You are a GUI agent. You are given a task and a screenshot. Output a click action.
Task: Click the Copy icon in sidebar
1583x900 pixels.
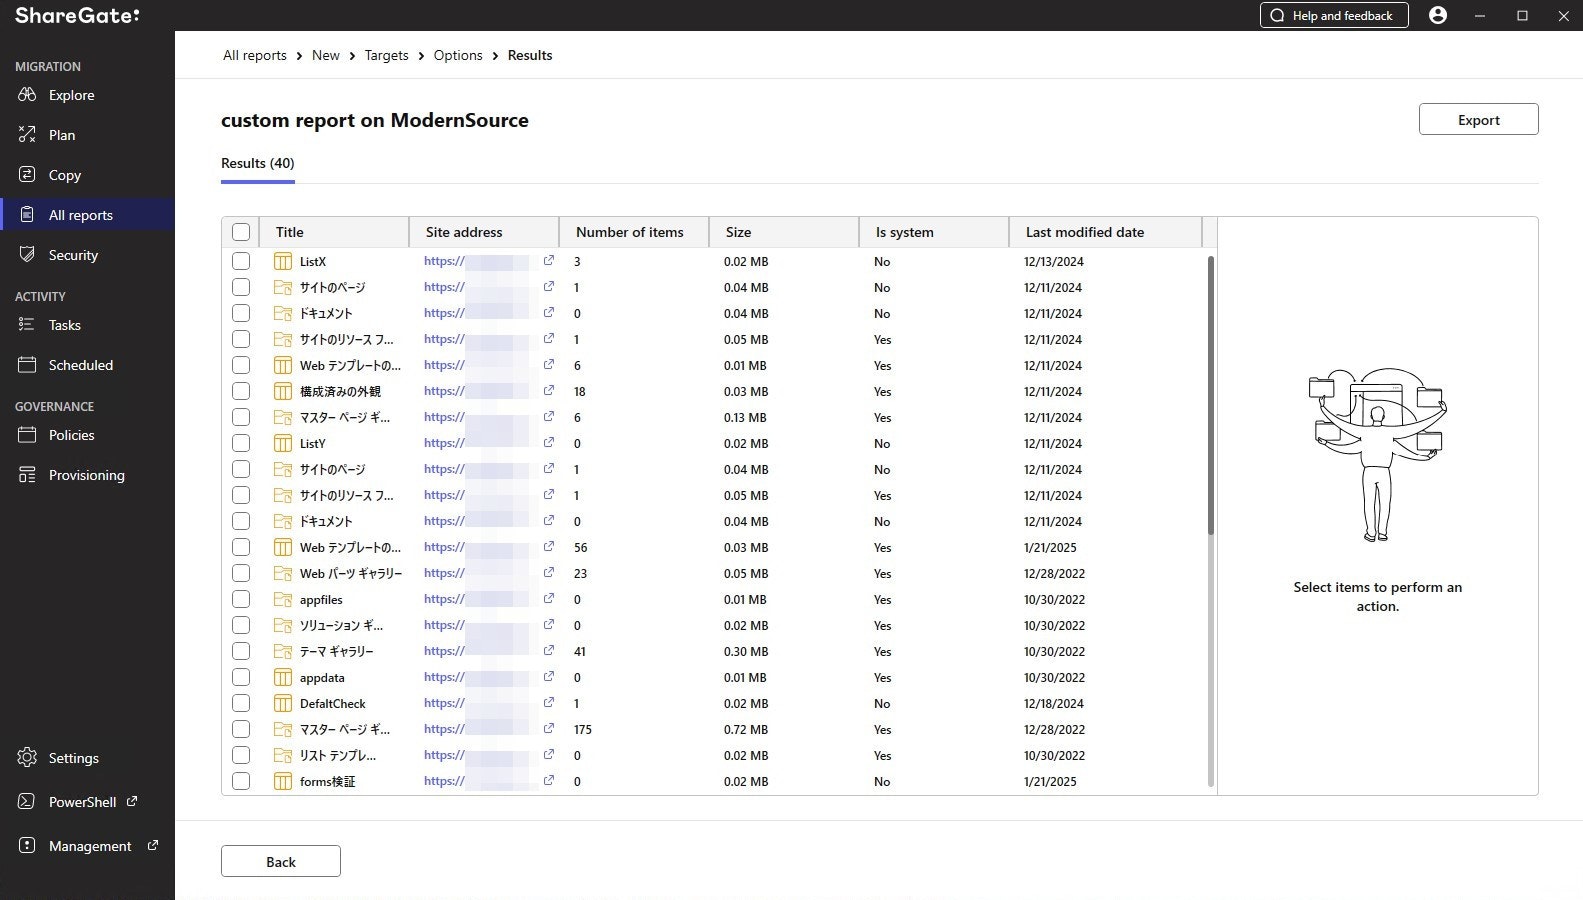point(27,175)
